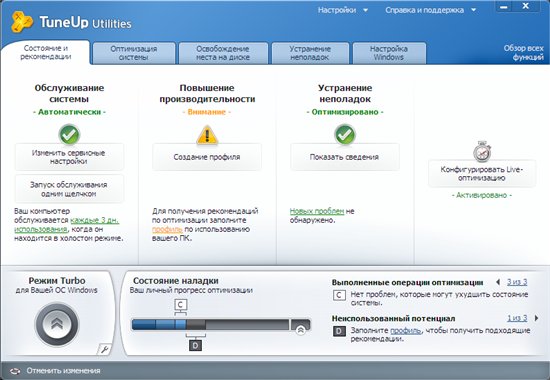The image size is (550, 380).
Task: Click the Оптимизировано status text
Action: click(345, 112)
